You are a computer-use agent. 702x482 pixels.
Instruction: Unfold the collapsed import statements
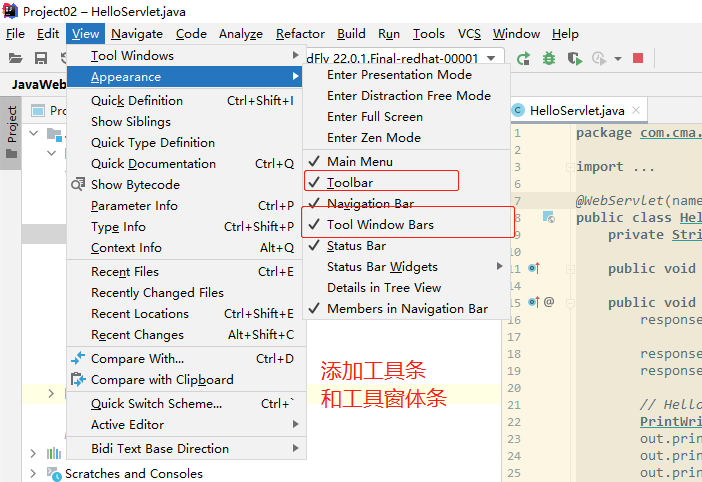click(x=570, y=167)
